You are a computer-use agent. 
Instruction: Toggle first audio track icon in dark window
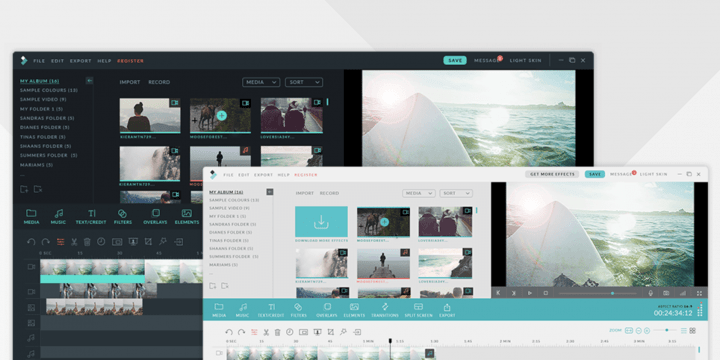(31, 338)
